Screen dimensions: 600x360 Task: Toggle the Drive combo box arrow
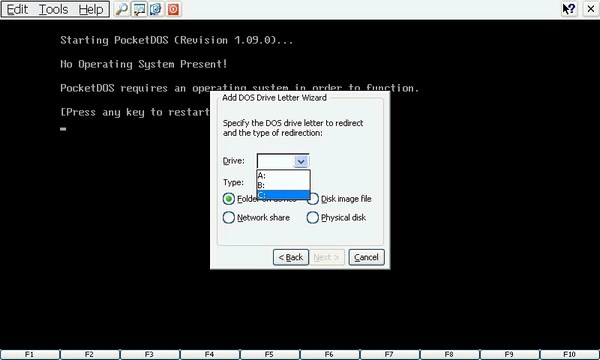(x=301, y=161)
